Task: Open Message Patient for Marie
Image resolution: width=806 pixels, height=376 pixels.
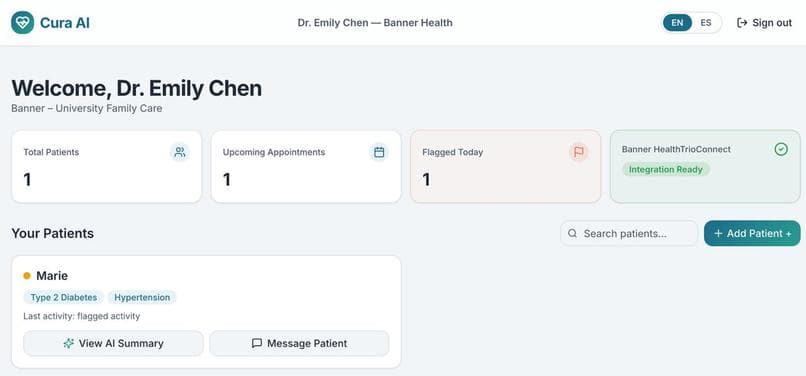Action: tap(299, 343)
